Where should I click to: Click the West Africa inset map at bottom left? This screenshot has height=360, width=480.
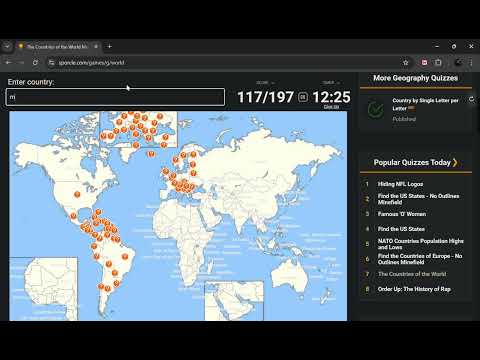click(43, 289)
